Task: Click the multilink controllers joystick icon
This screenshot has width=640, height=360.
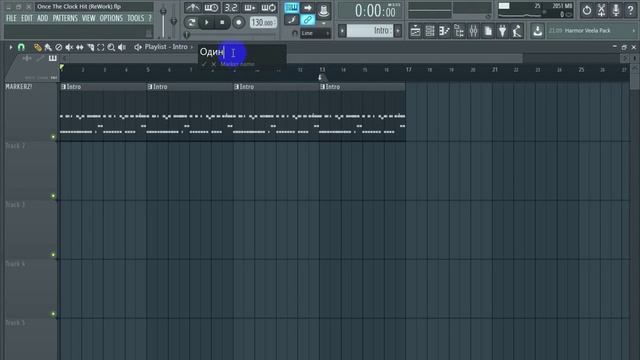Action: (324, 11)
